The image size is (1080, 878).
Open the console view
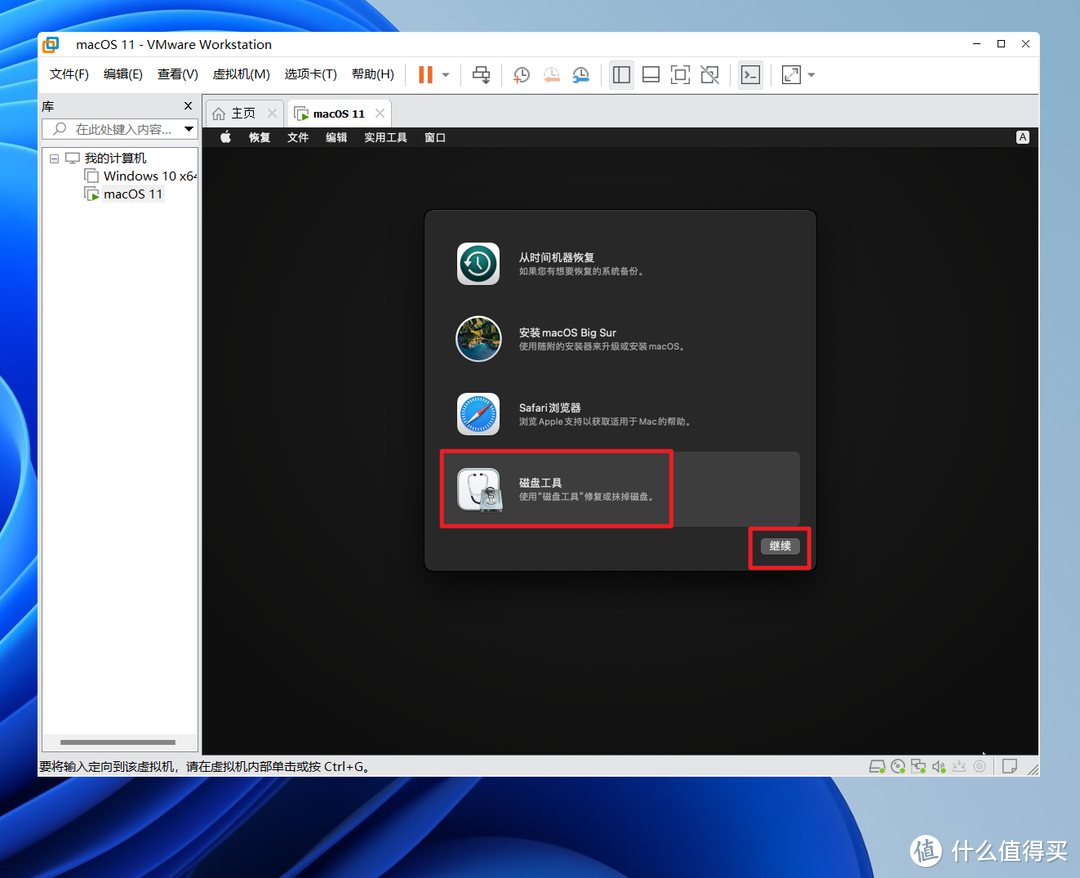click(750, 74)
